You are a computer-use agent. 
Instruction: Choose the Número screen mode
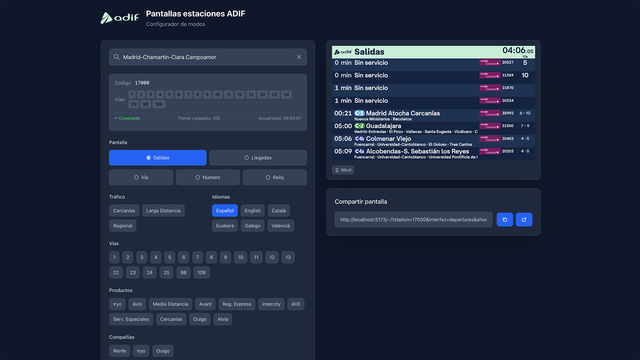tap(208, 178)
